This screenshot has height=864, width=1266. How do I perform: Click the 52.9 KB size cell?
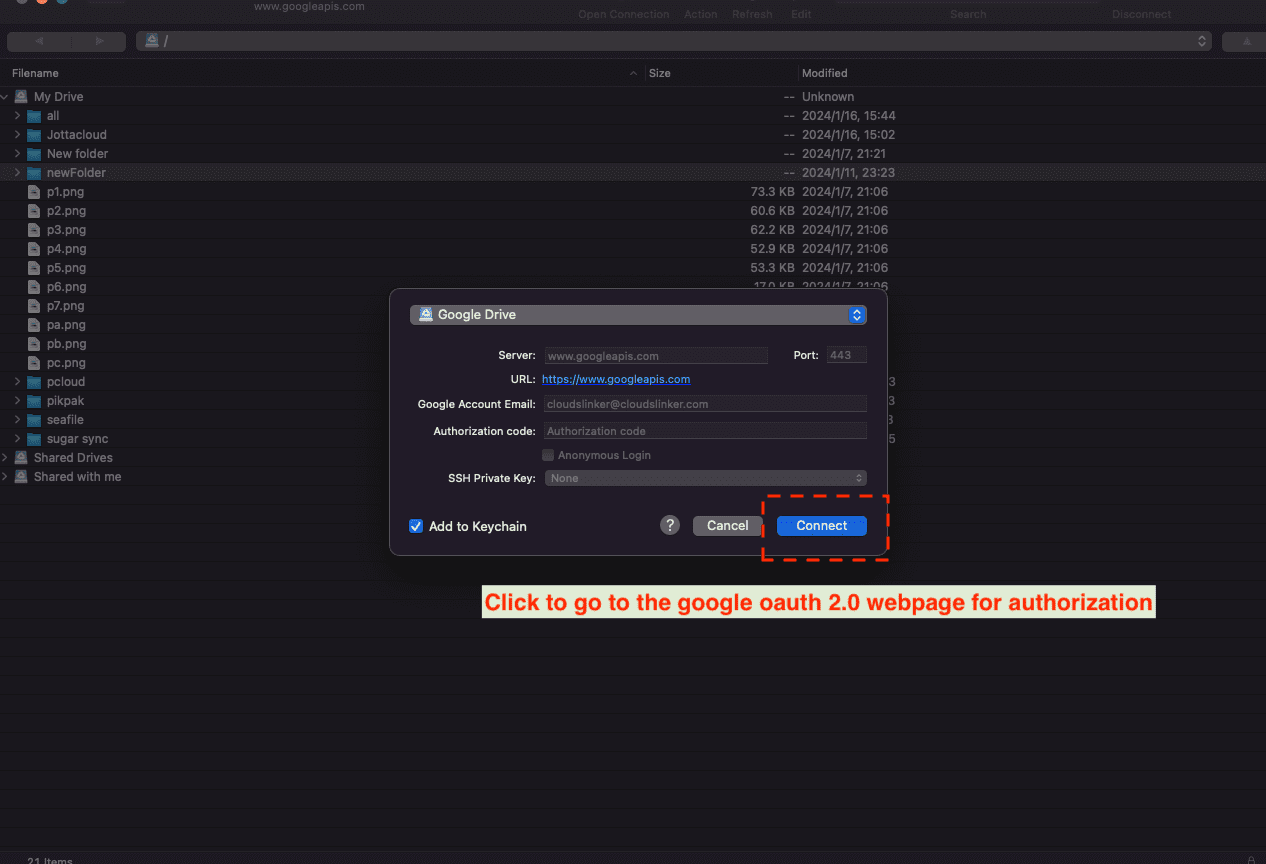[x=772, y=249]
